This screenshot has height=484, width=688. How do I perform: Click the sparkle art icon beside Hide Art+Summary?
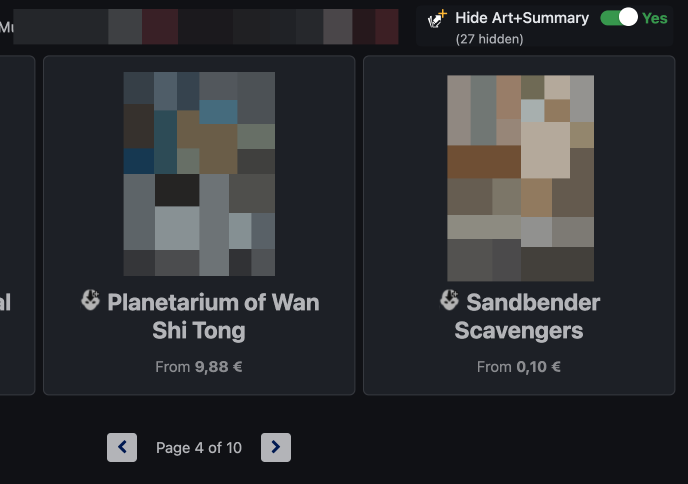(x=437, y=19)
